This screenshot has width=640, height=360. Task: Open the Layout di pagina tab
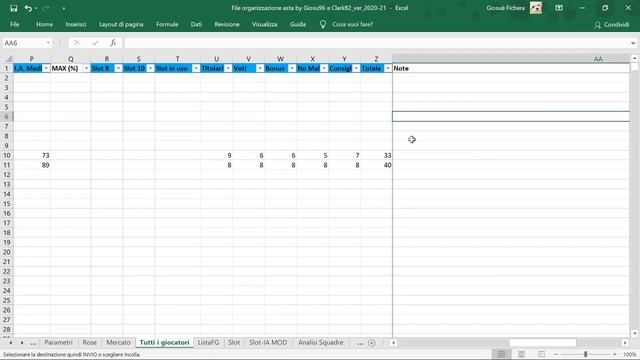[x=121, y=24]
